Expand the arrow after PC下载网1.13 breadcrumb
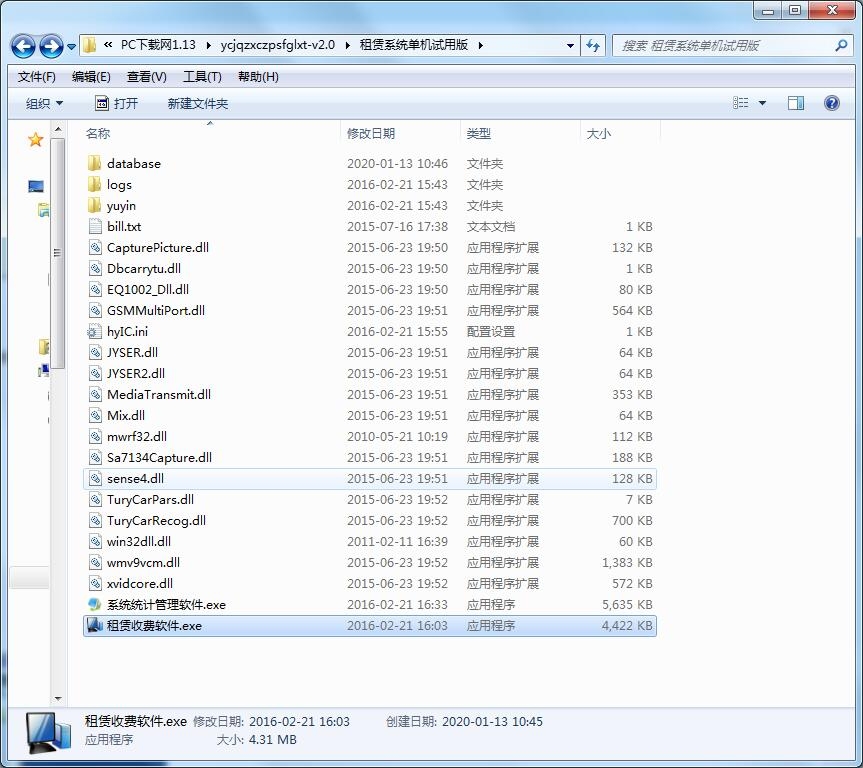Screen dimensions: 863x768 pyautogui.click(x=209, y=46)
